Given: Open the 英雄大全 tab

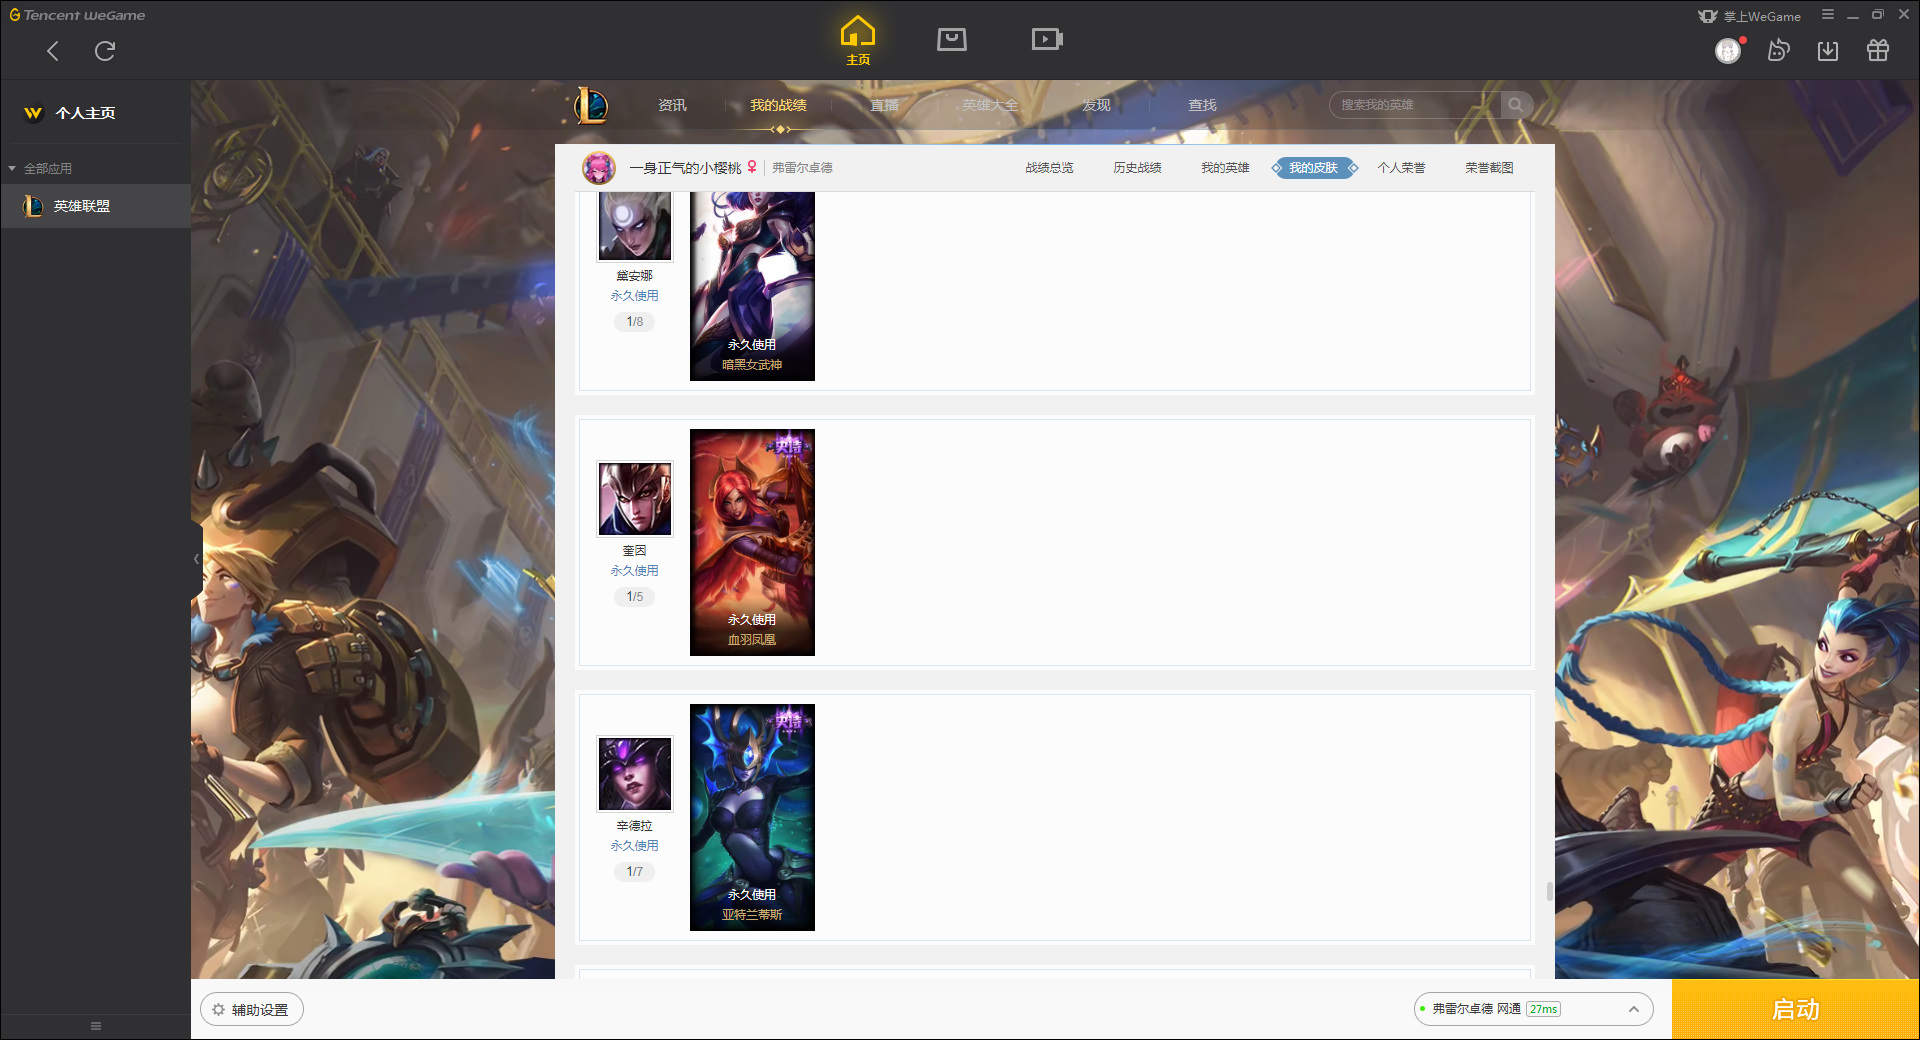Looking at the screenshot, I should (990, 105).
